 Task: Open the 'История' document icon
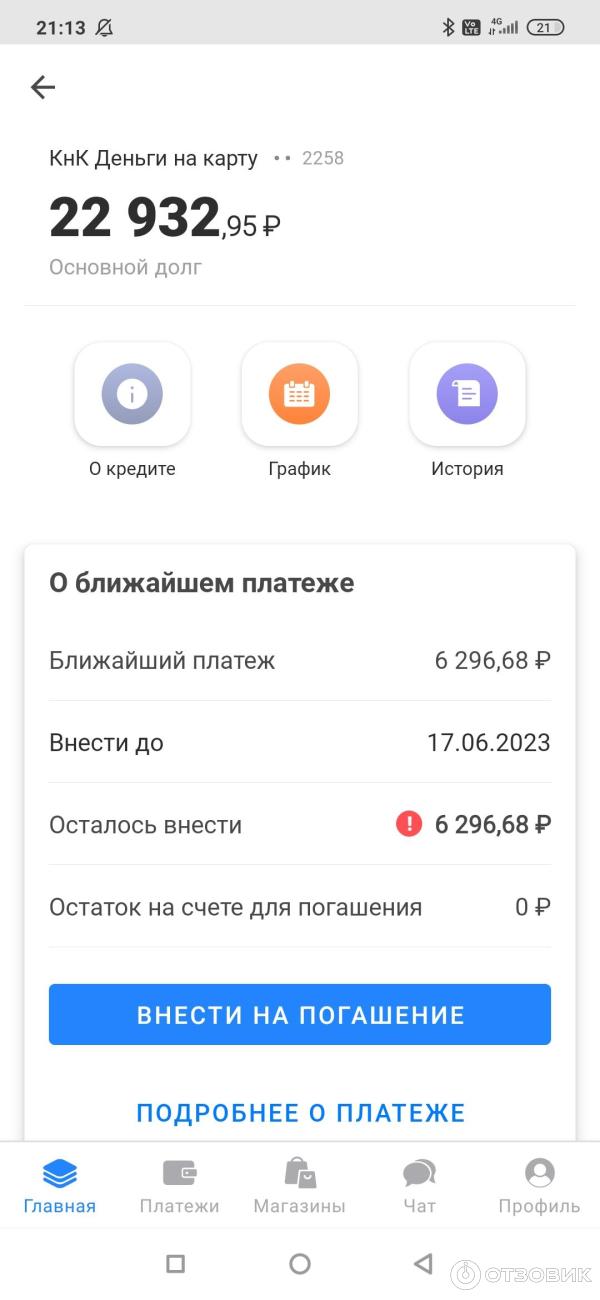(467, 394)
